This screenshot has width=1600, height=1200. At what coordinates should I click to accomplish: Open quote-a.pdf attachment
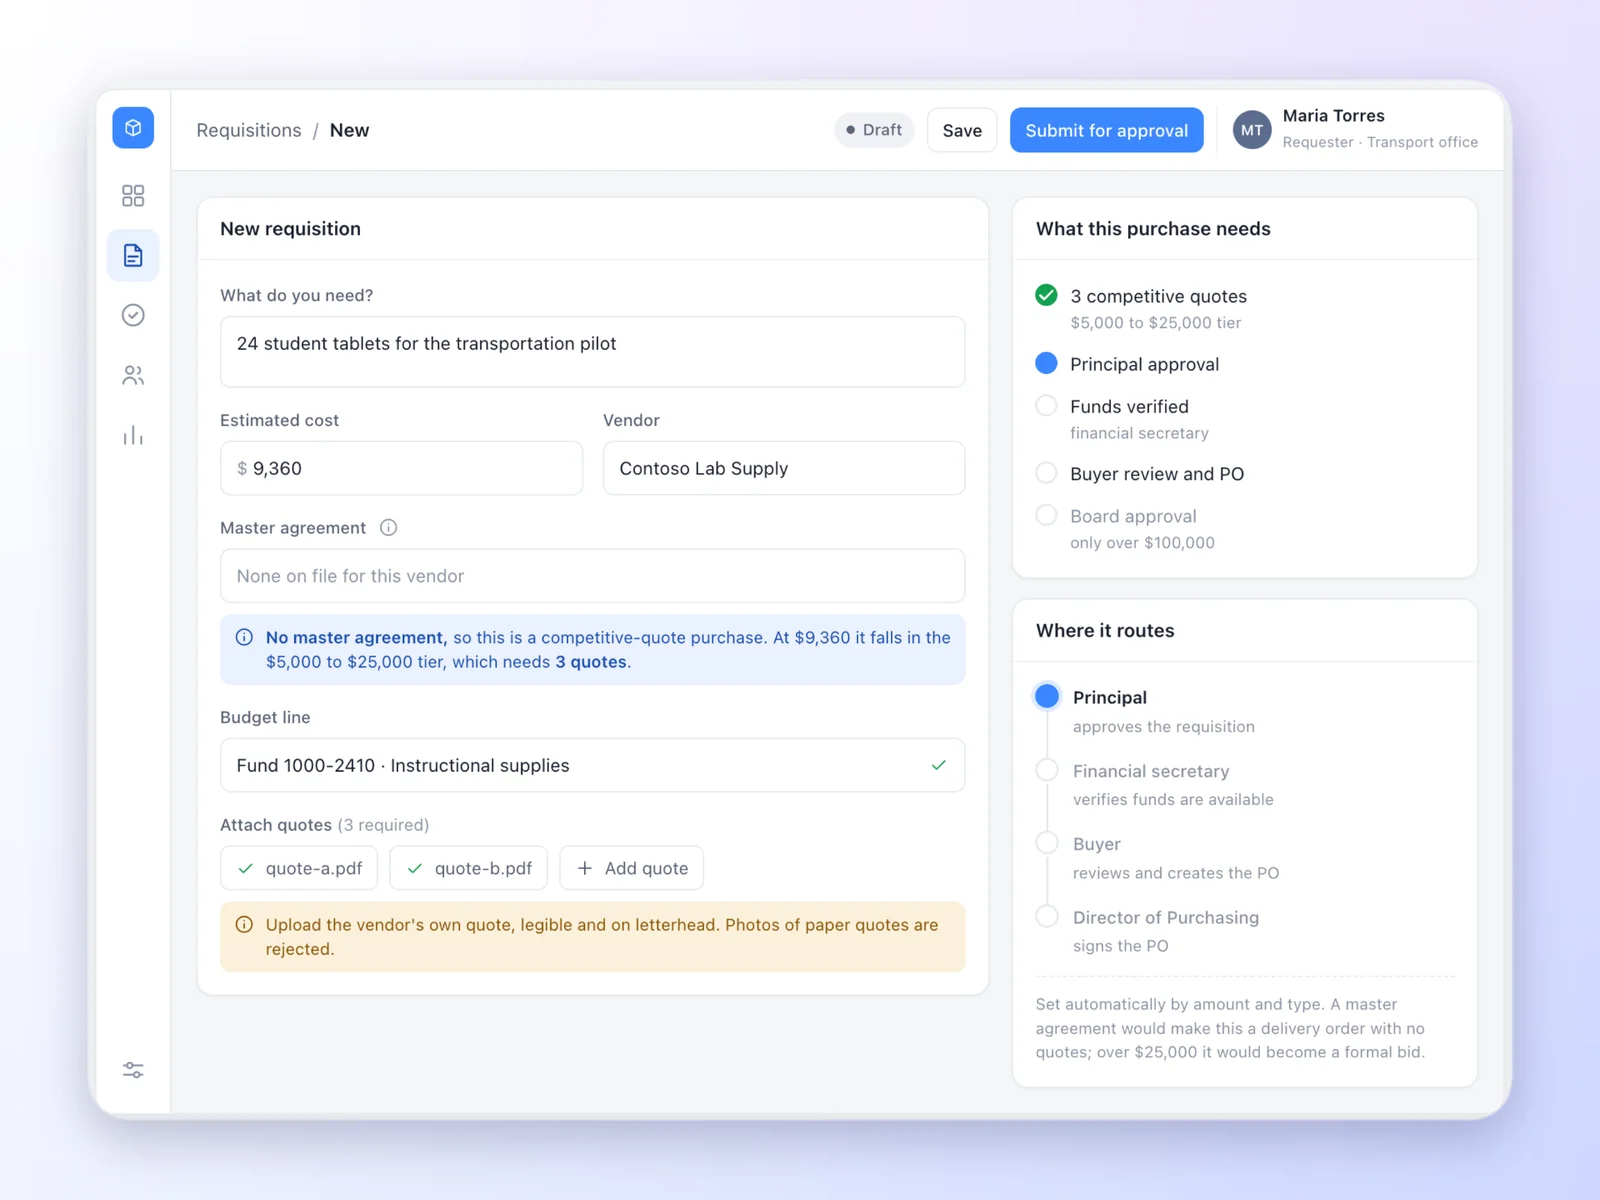pos(299,868)
